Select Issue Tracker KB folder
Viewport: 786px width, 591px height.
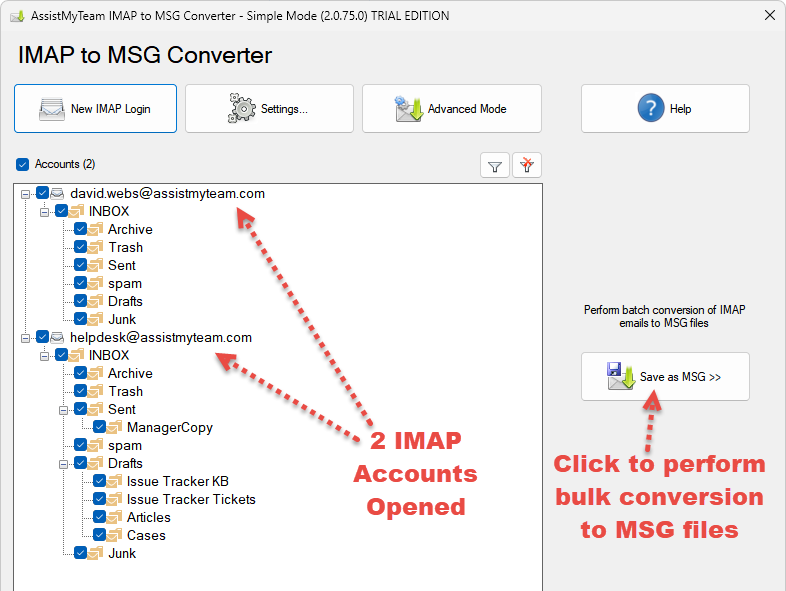point(177,481)
